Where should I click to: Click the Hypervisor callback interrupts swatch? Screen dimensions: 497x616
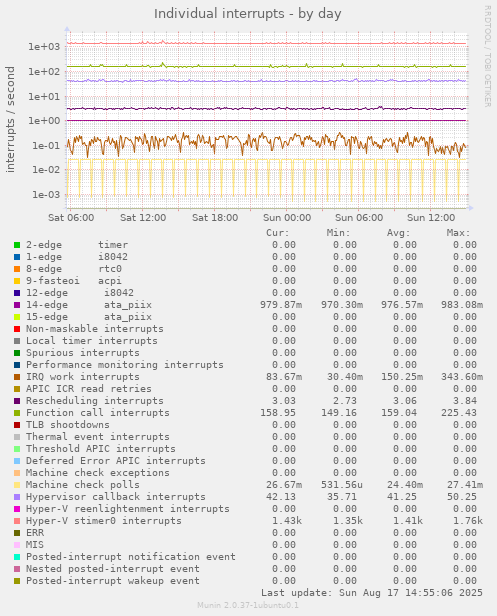point(17,497)
